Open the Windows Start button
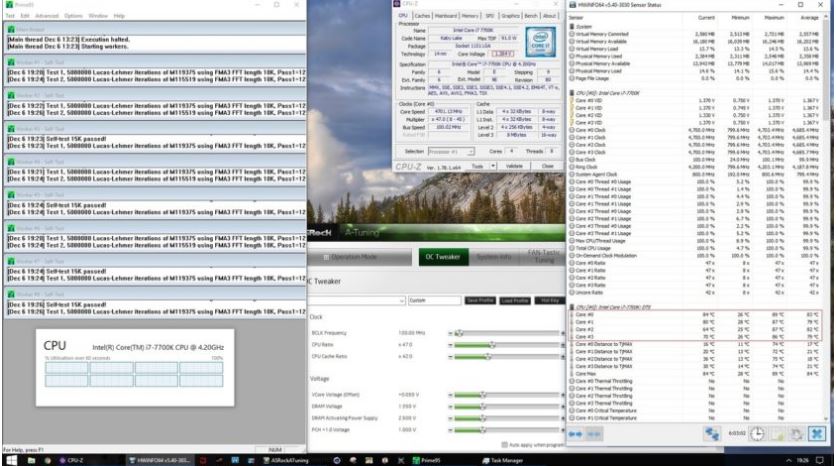The image size is (836, 466). click(11, 460)
